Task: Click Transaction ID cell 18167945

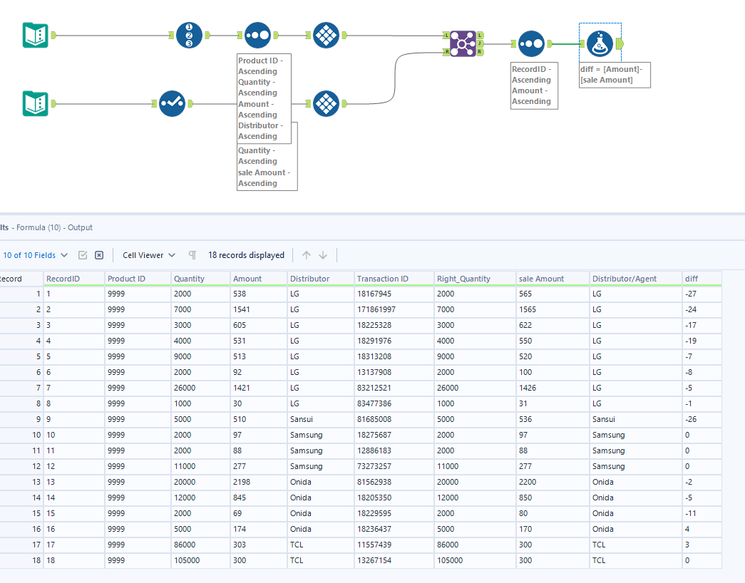Action: pos(394,294)
